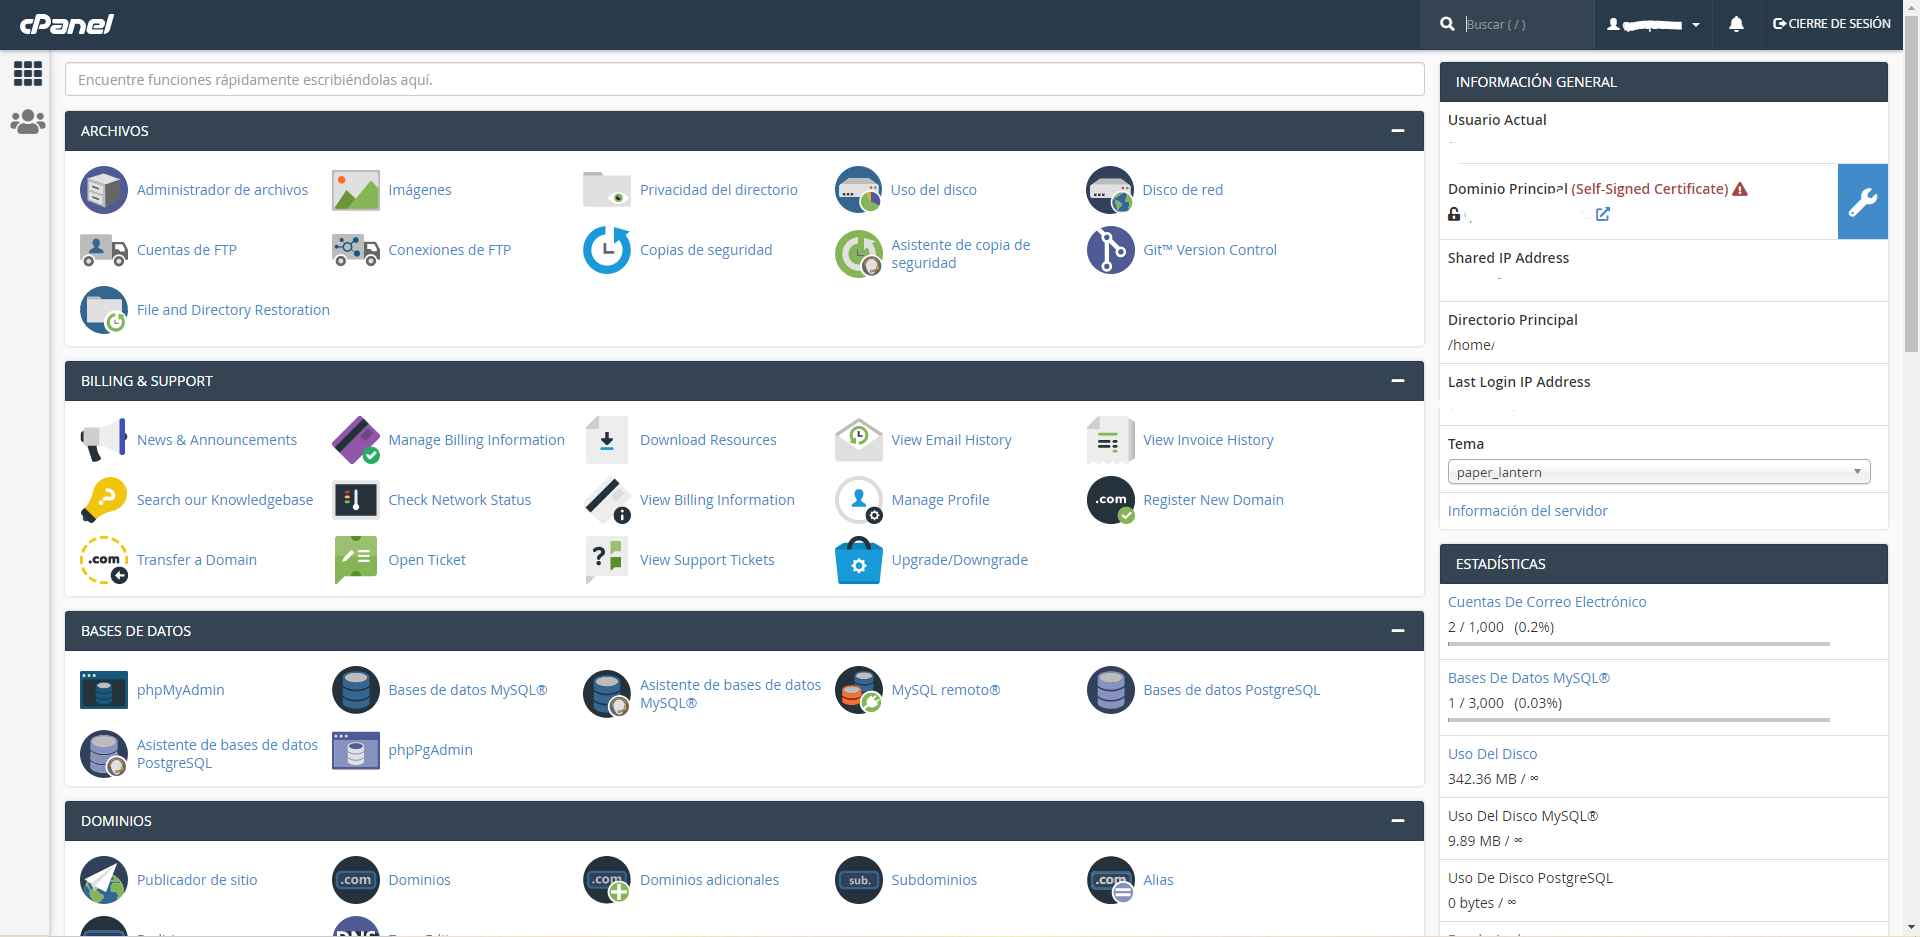Open the File and Directory Restoration icon
Viewport: 1920px width, 937px height.
coord(104,310)
